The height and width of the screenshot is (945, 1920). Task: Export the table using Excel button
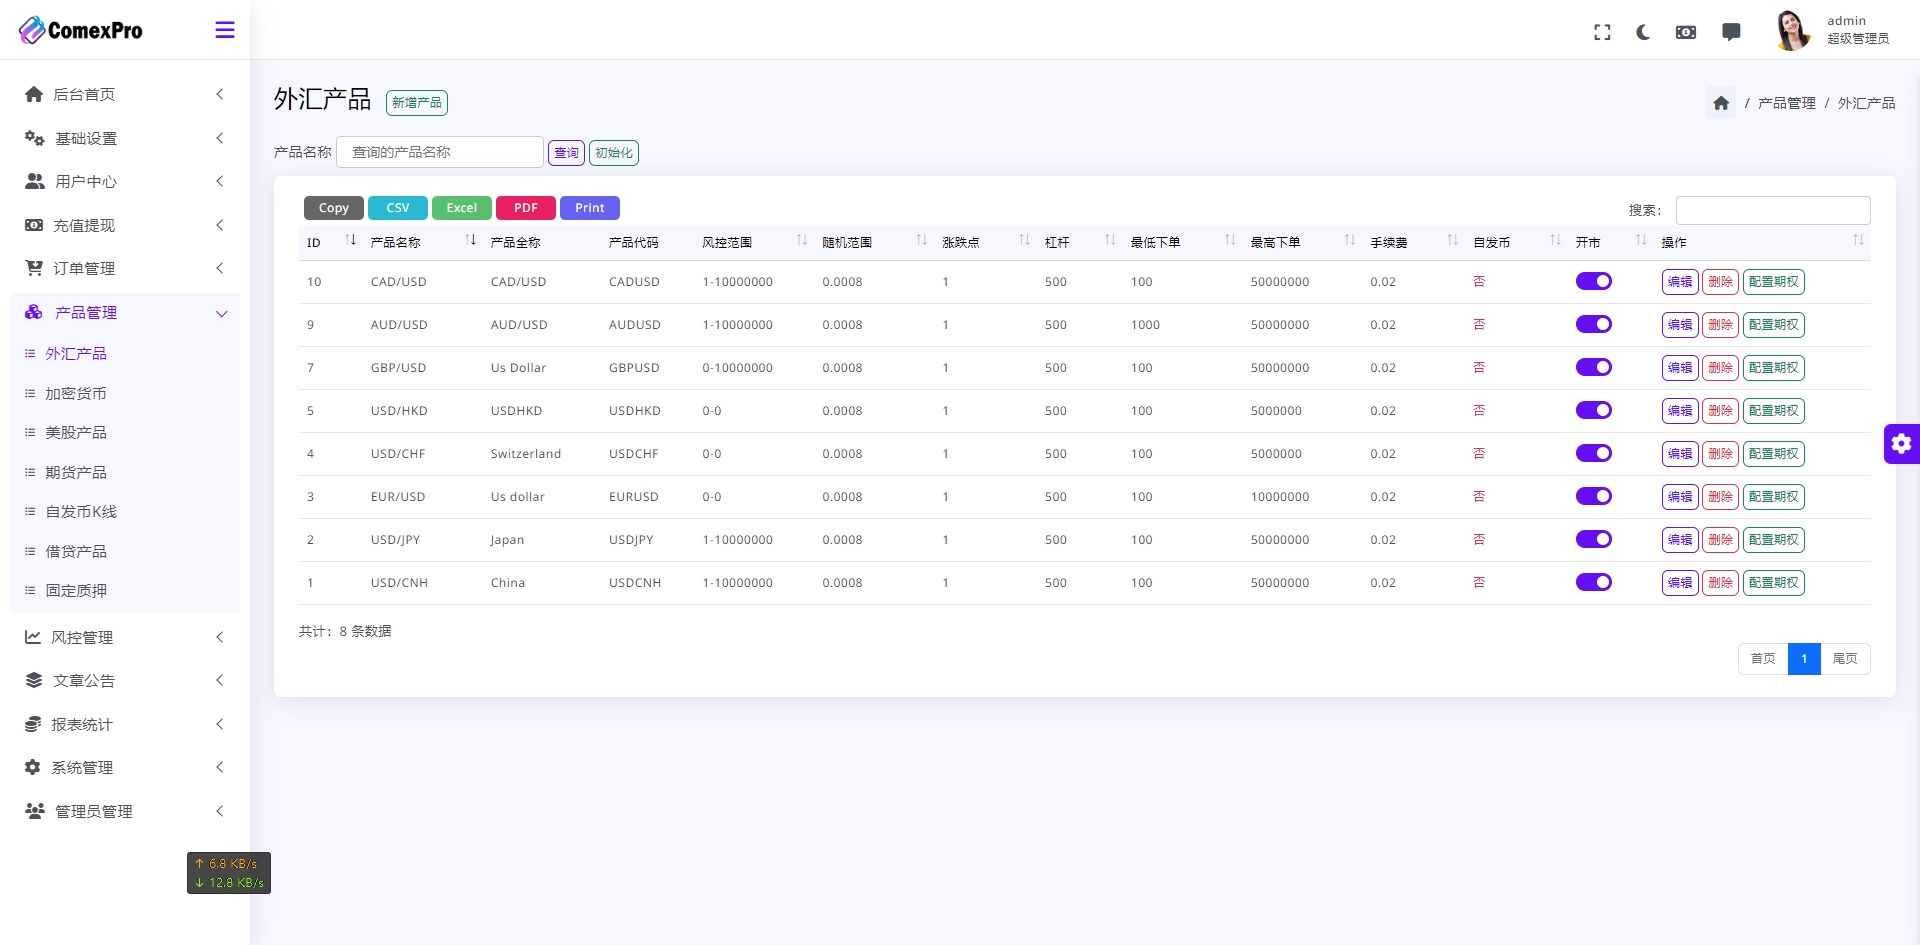(x=461, y=208)
